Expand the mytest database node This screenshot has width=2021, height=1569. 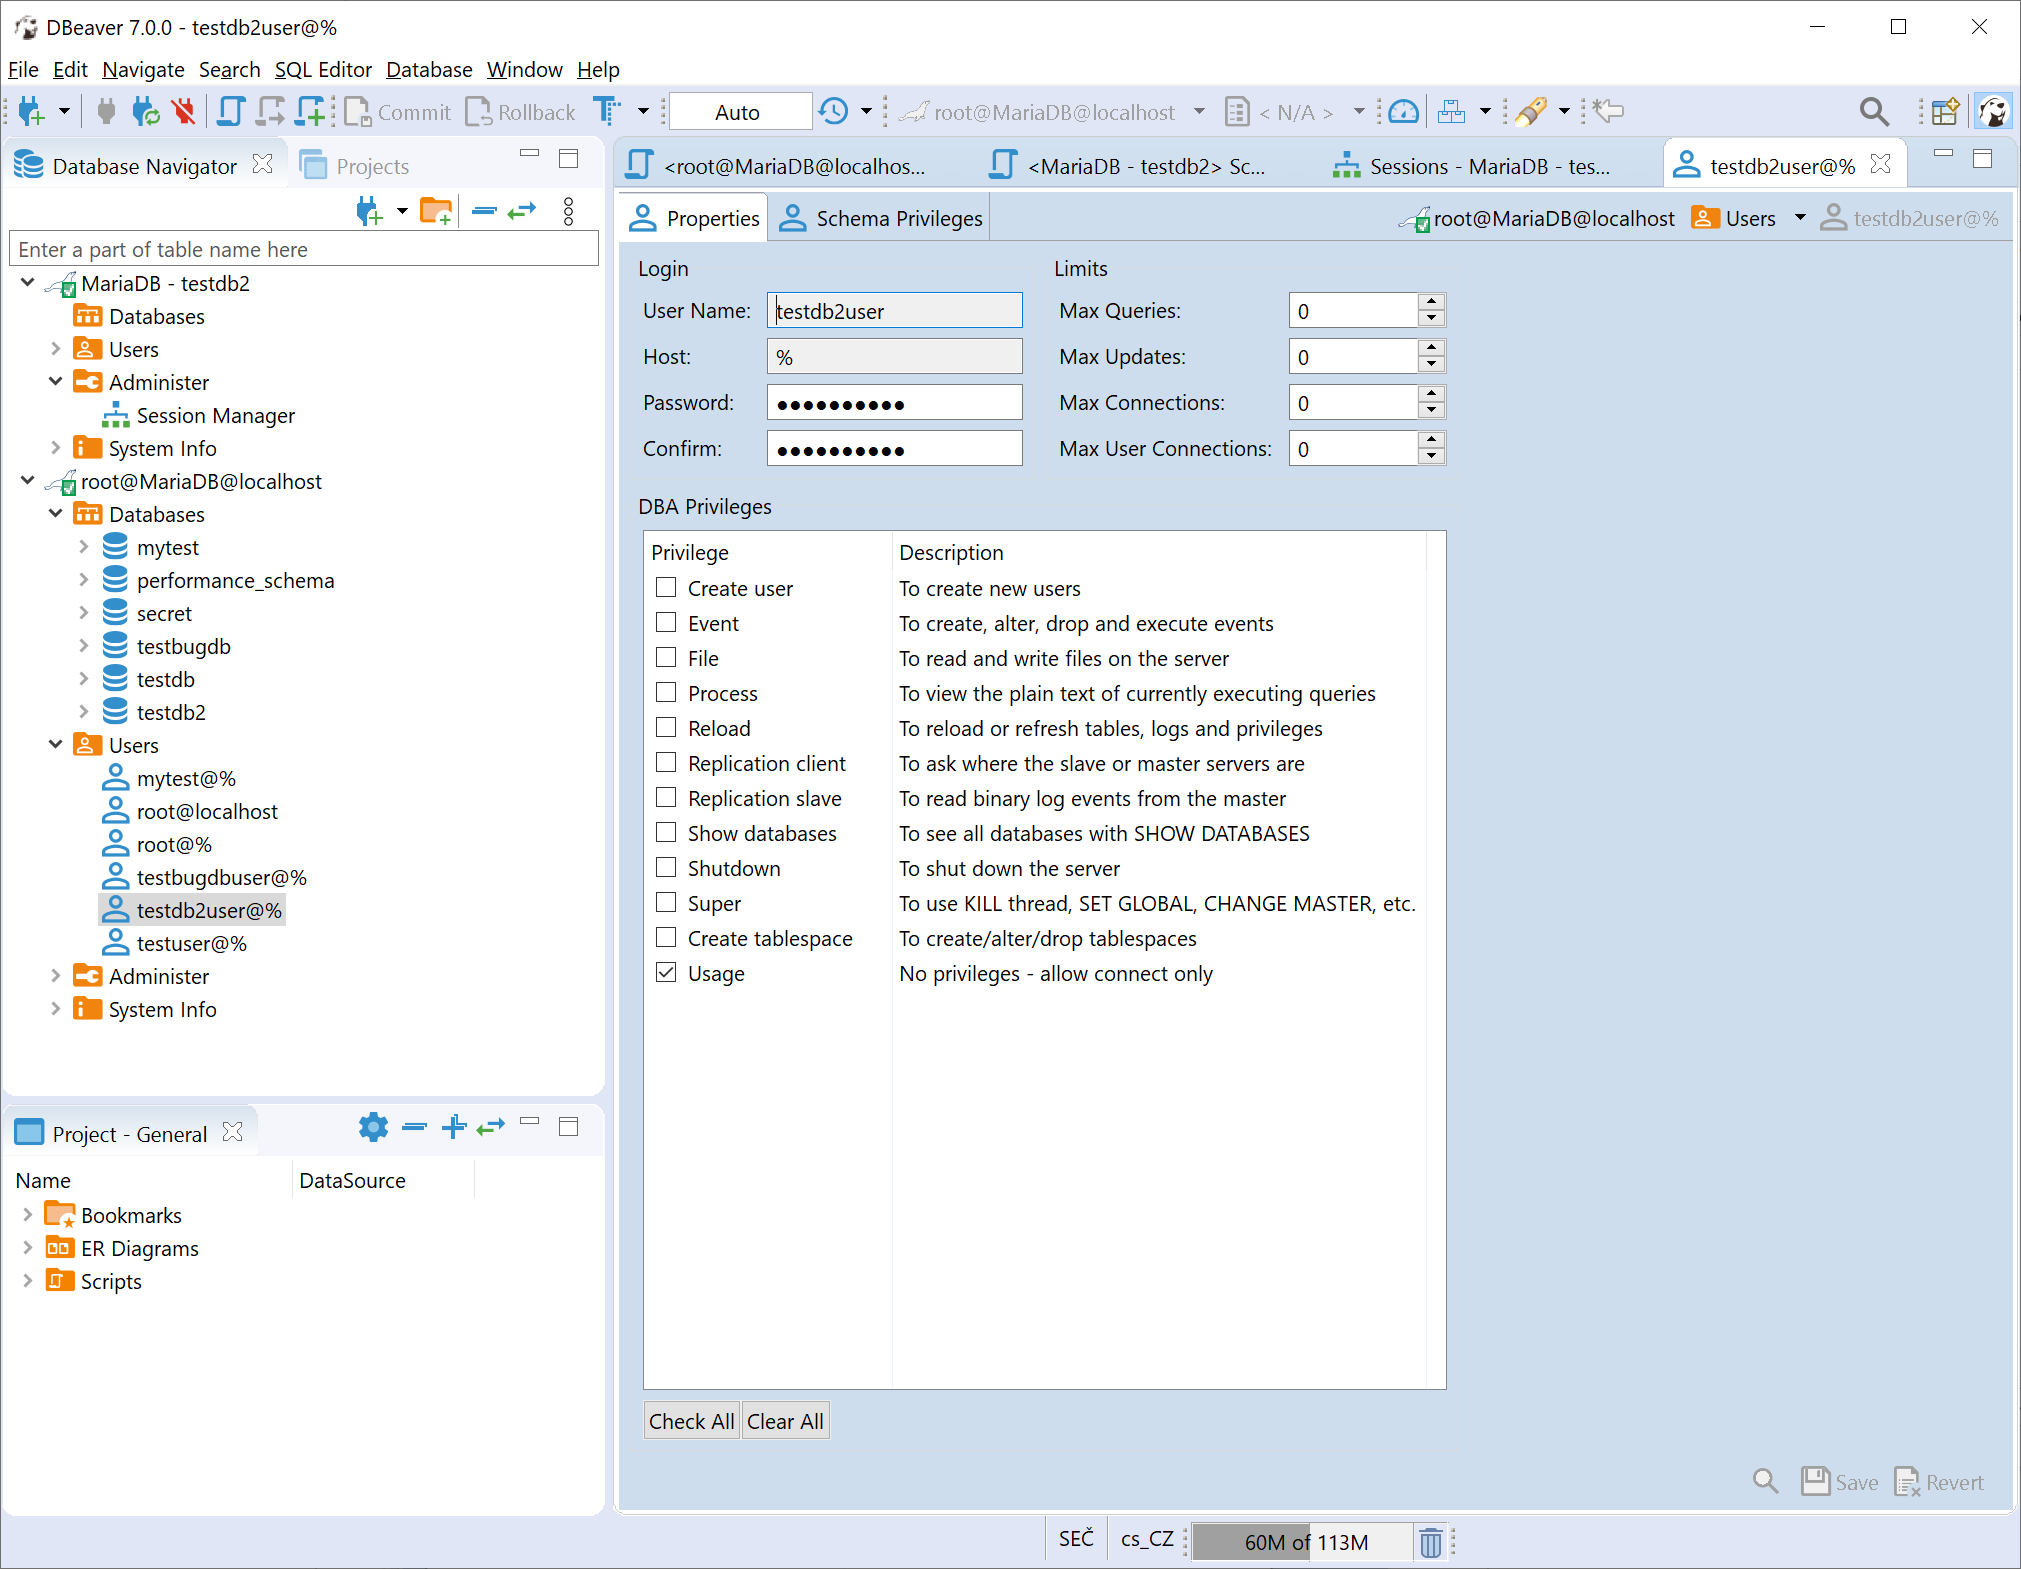(x=84, y=547)
